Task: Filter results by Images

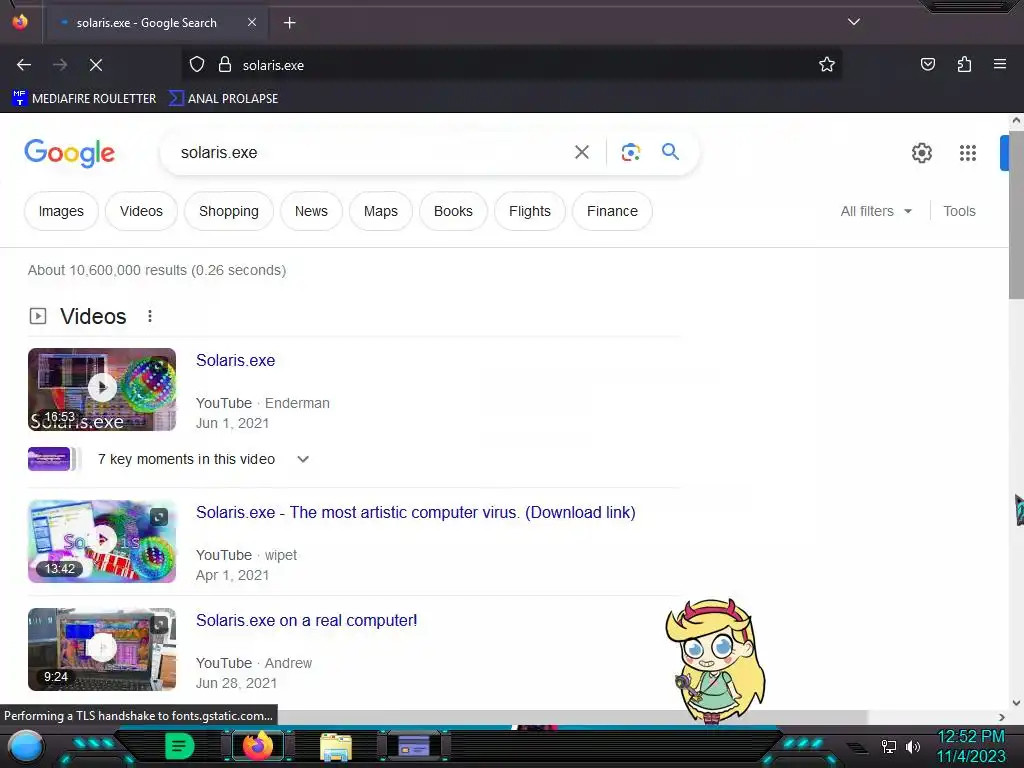Action: (x=61, y=211)
